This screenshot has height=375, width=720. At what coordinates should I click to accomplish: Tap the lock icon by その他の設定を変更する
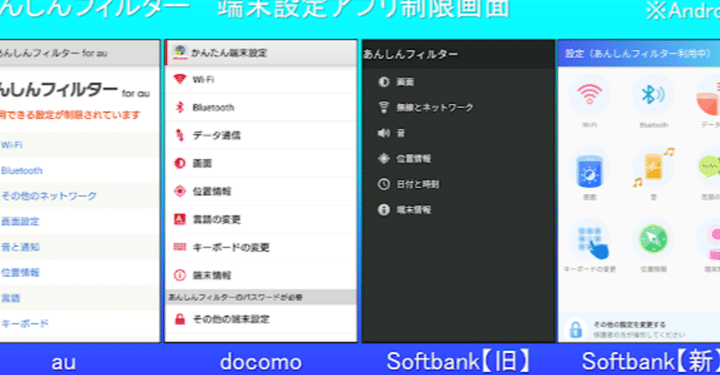tap(575, 330)
